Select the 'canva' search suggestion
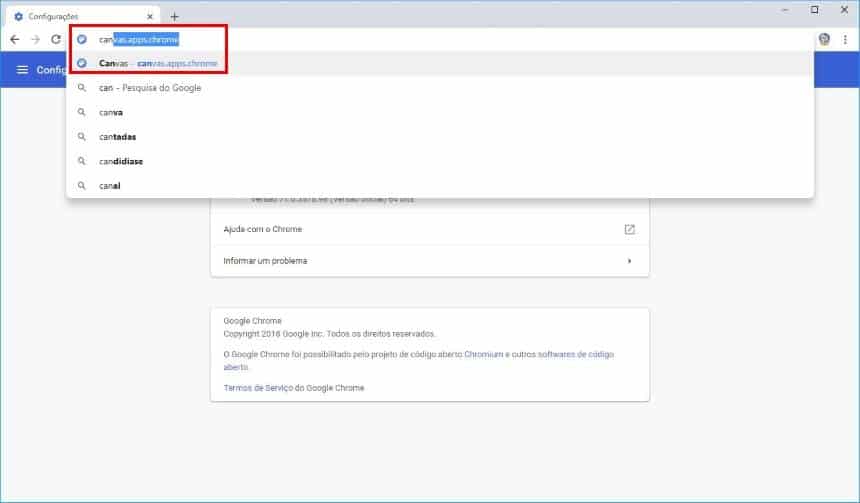860x503 pixels. coord(440,112)
